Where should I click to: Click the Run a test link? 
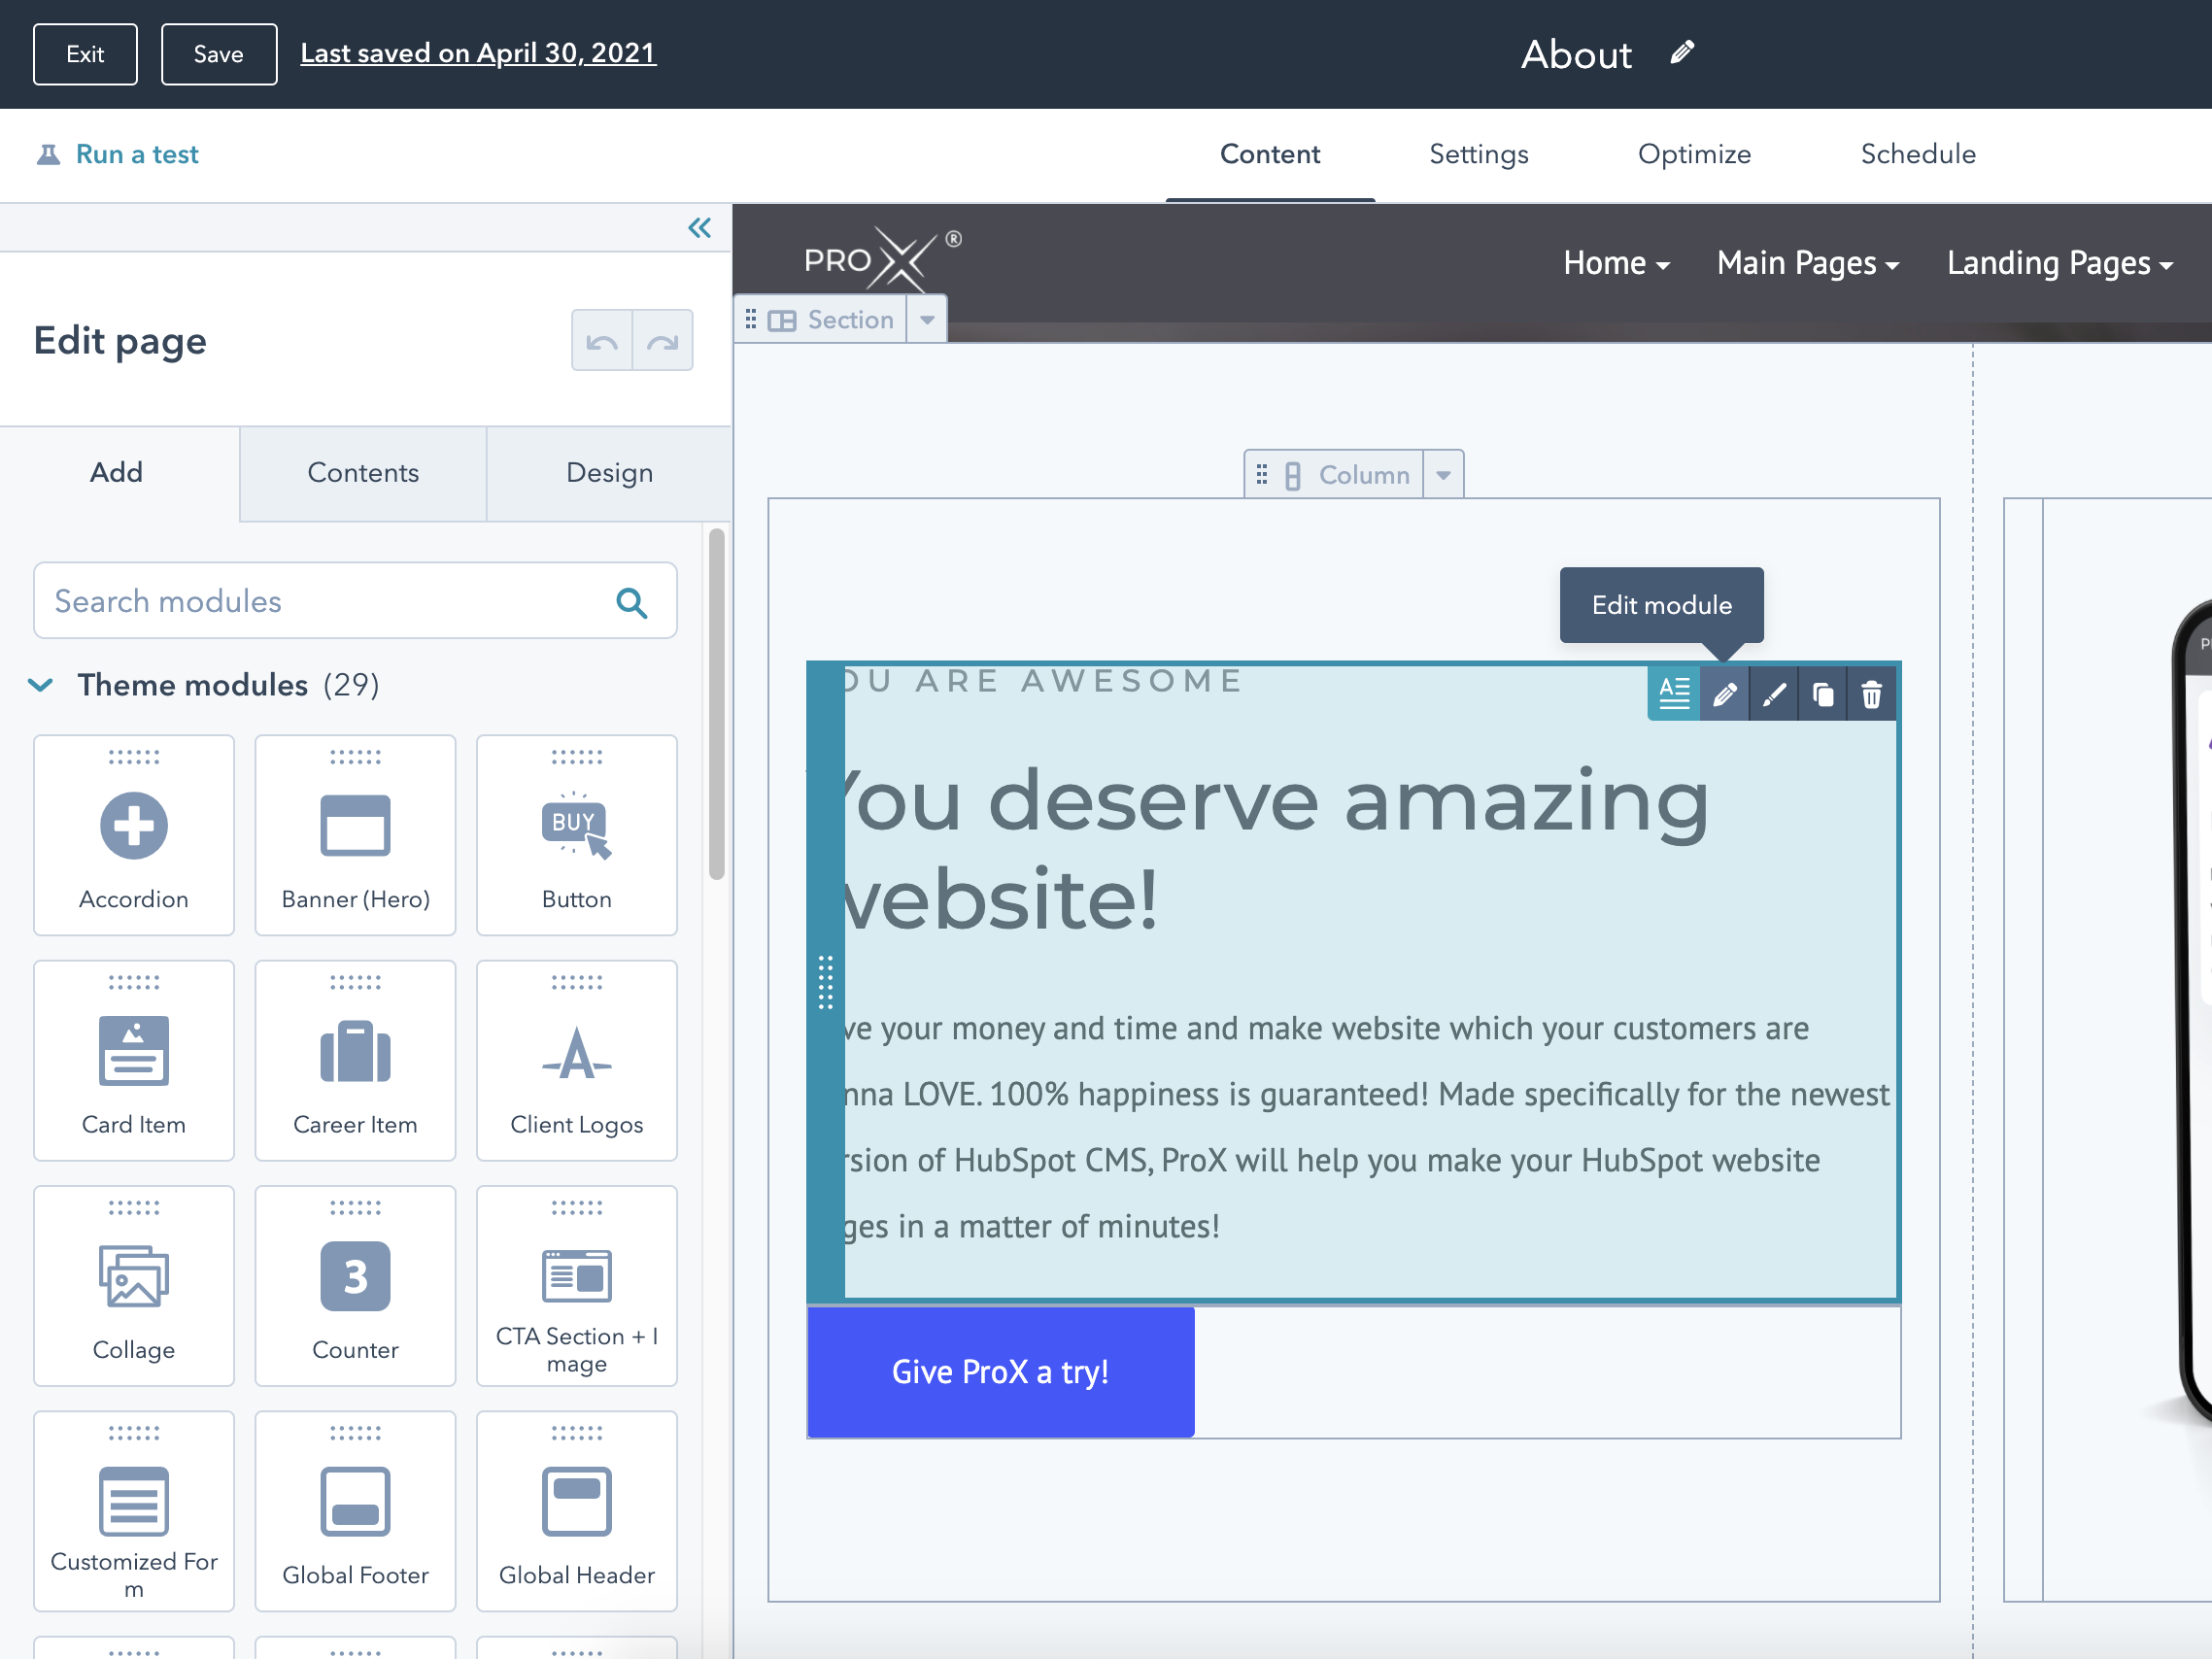[137, 154]
